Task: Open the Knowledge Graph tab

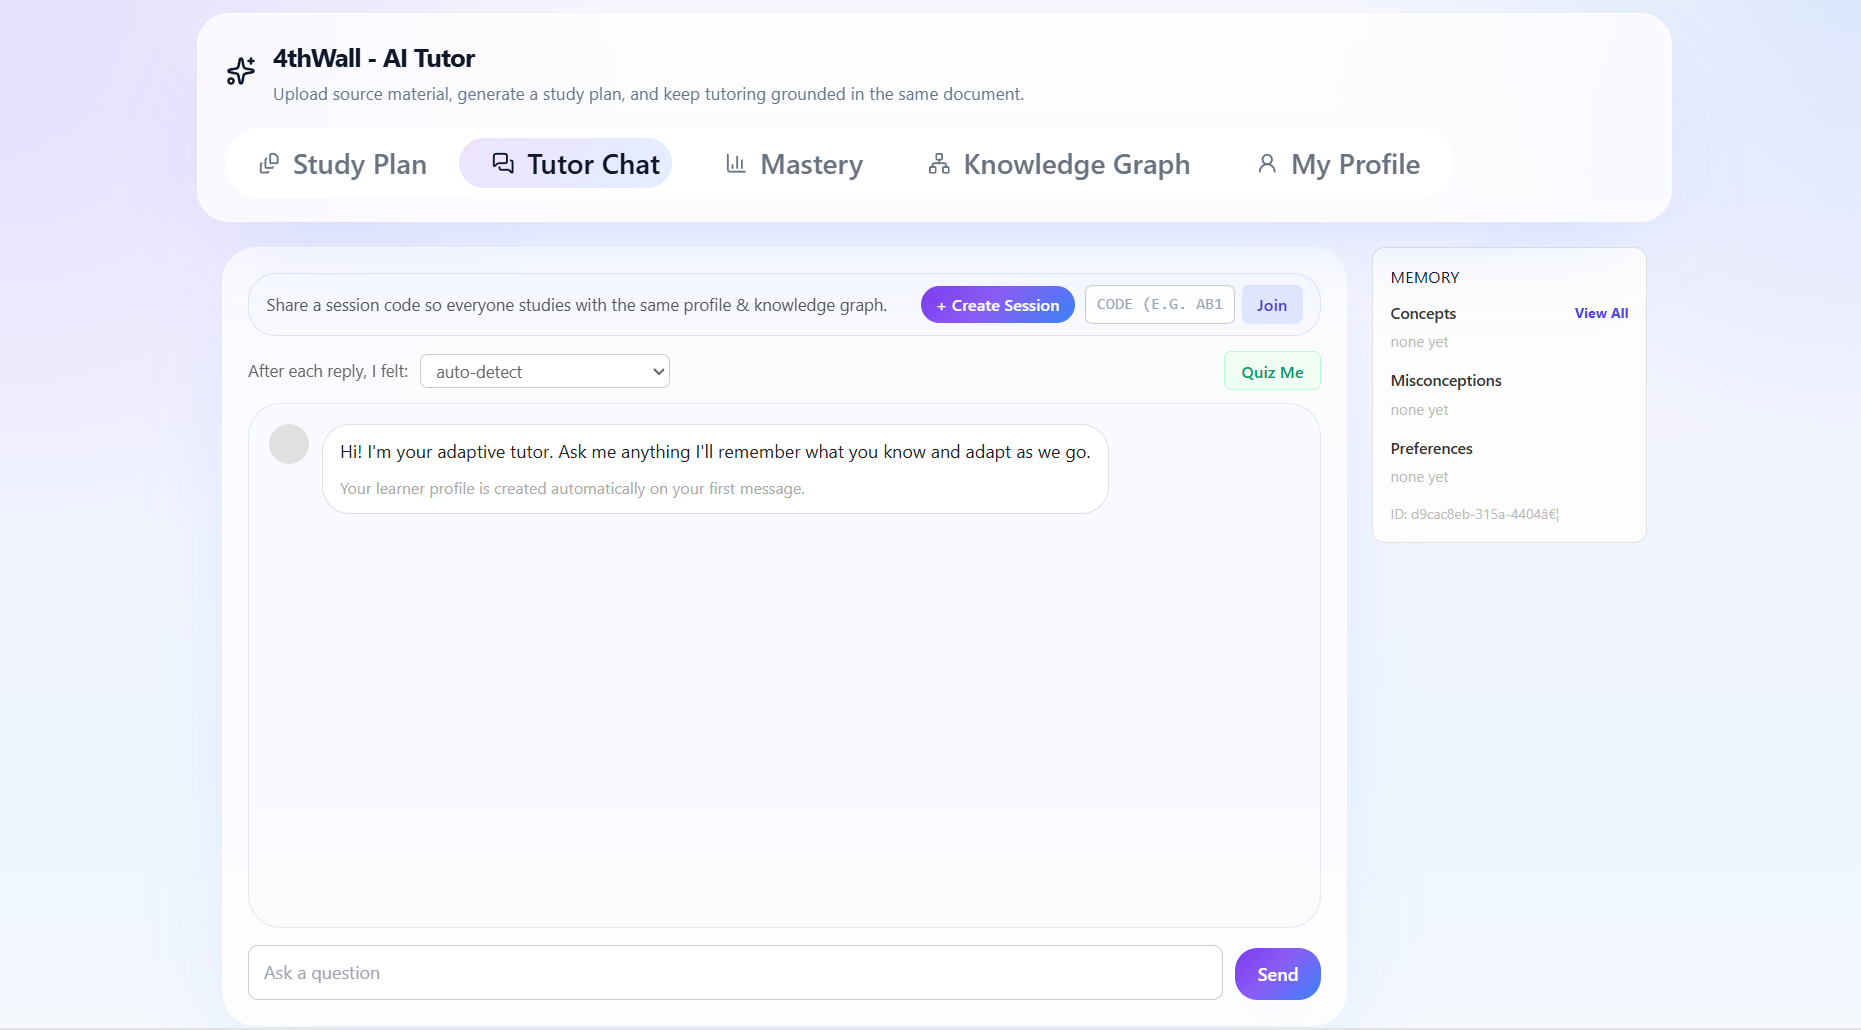Action: click(1059, 163)
